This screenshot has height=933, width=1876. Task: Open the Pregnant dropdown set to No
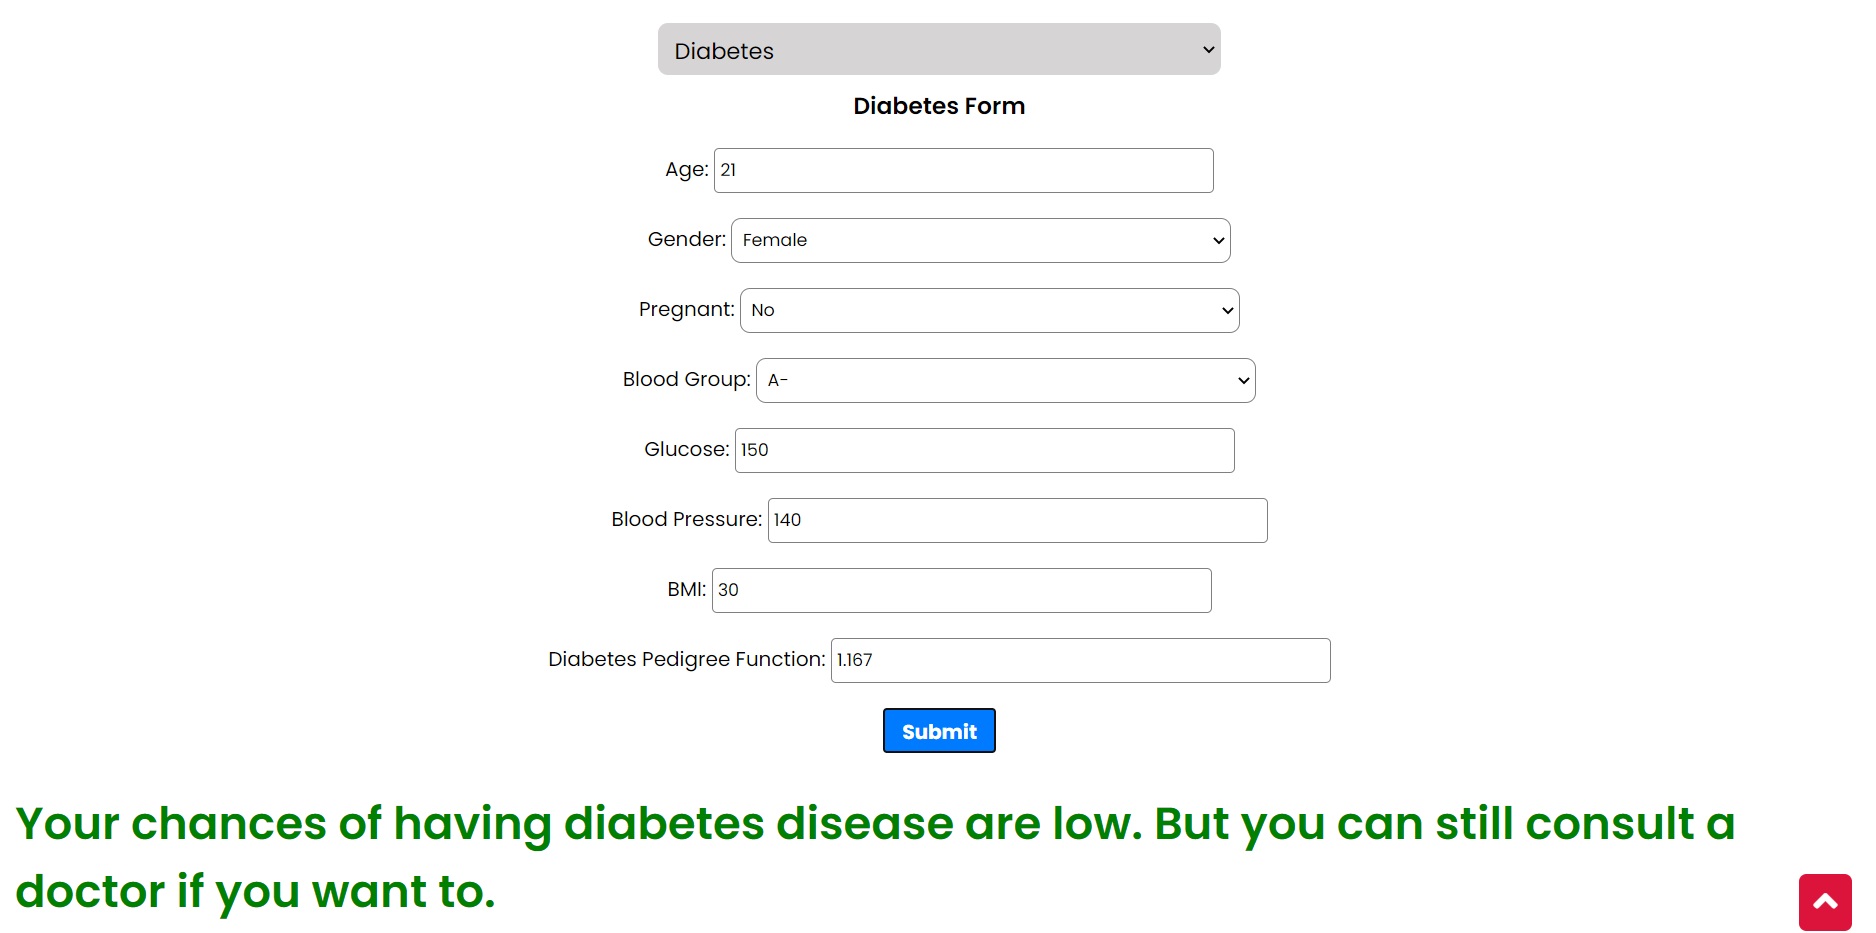click(x=989, y=310)
